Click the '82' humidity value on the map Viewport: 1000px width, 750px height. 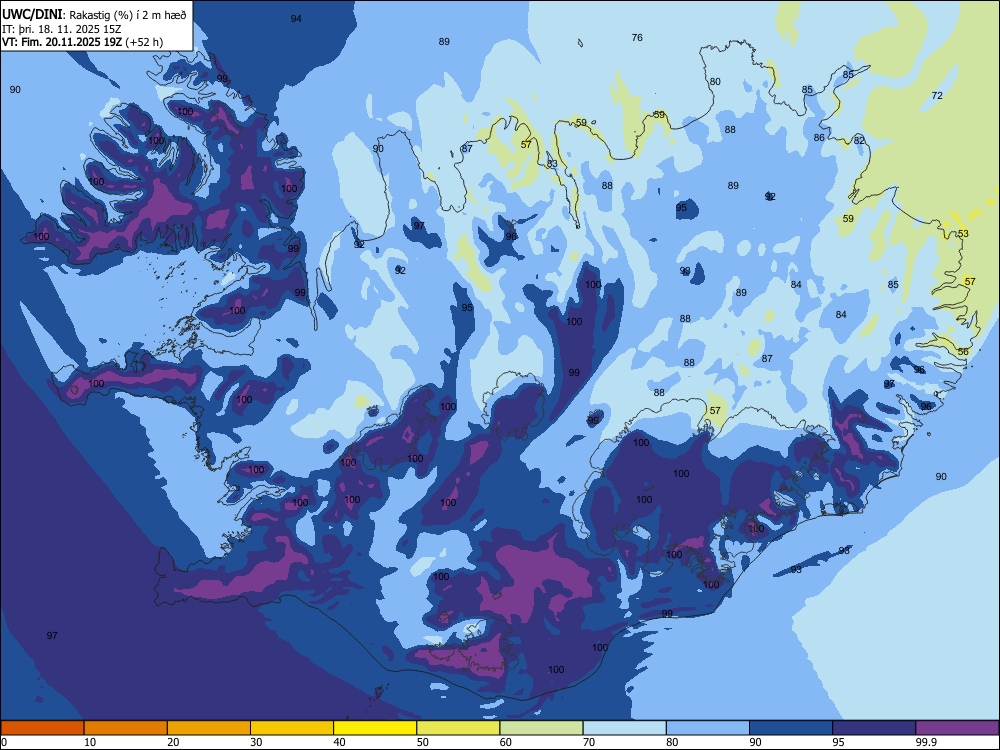859,140
